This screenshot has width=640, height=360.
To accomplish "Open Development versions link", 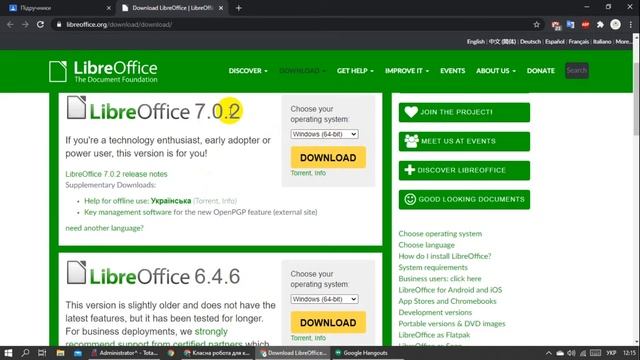I will pyautogui.click(x=435, y=312).
